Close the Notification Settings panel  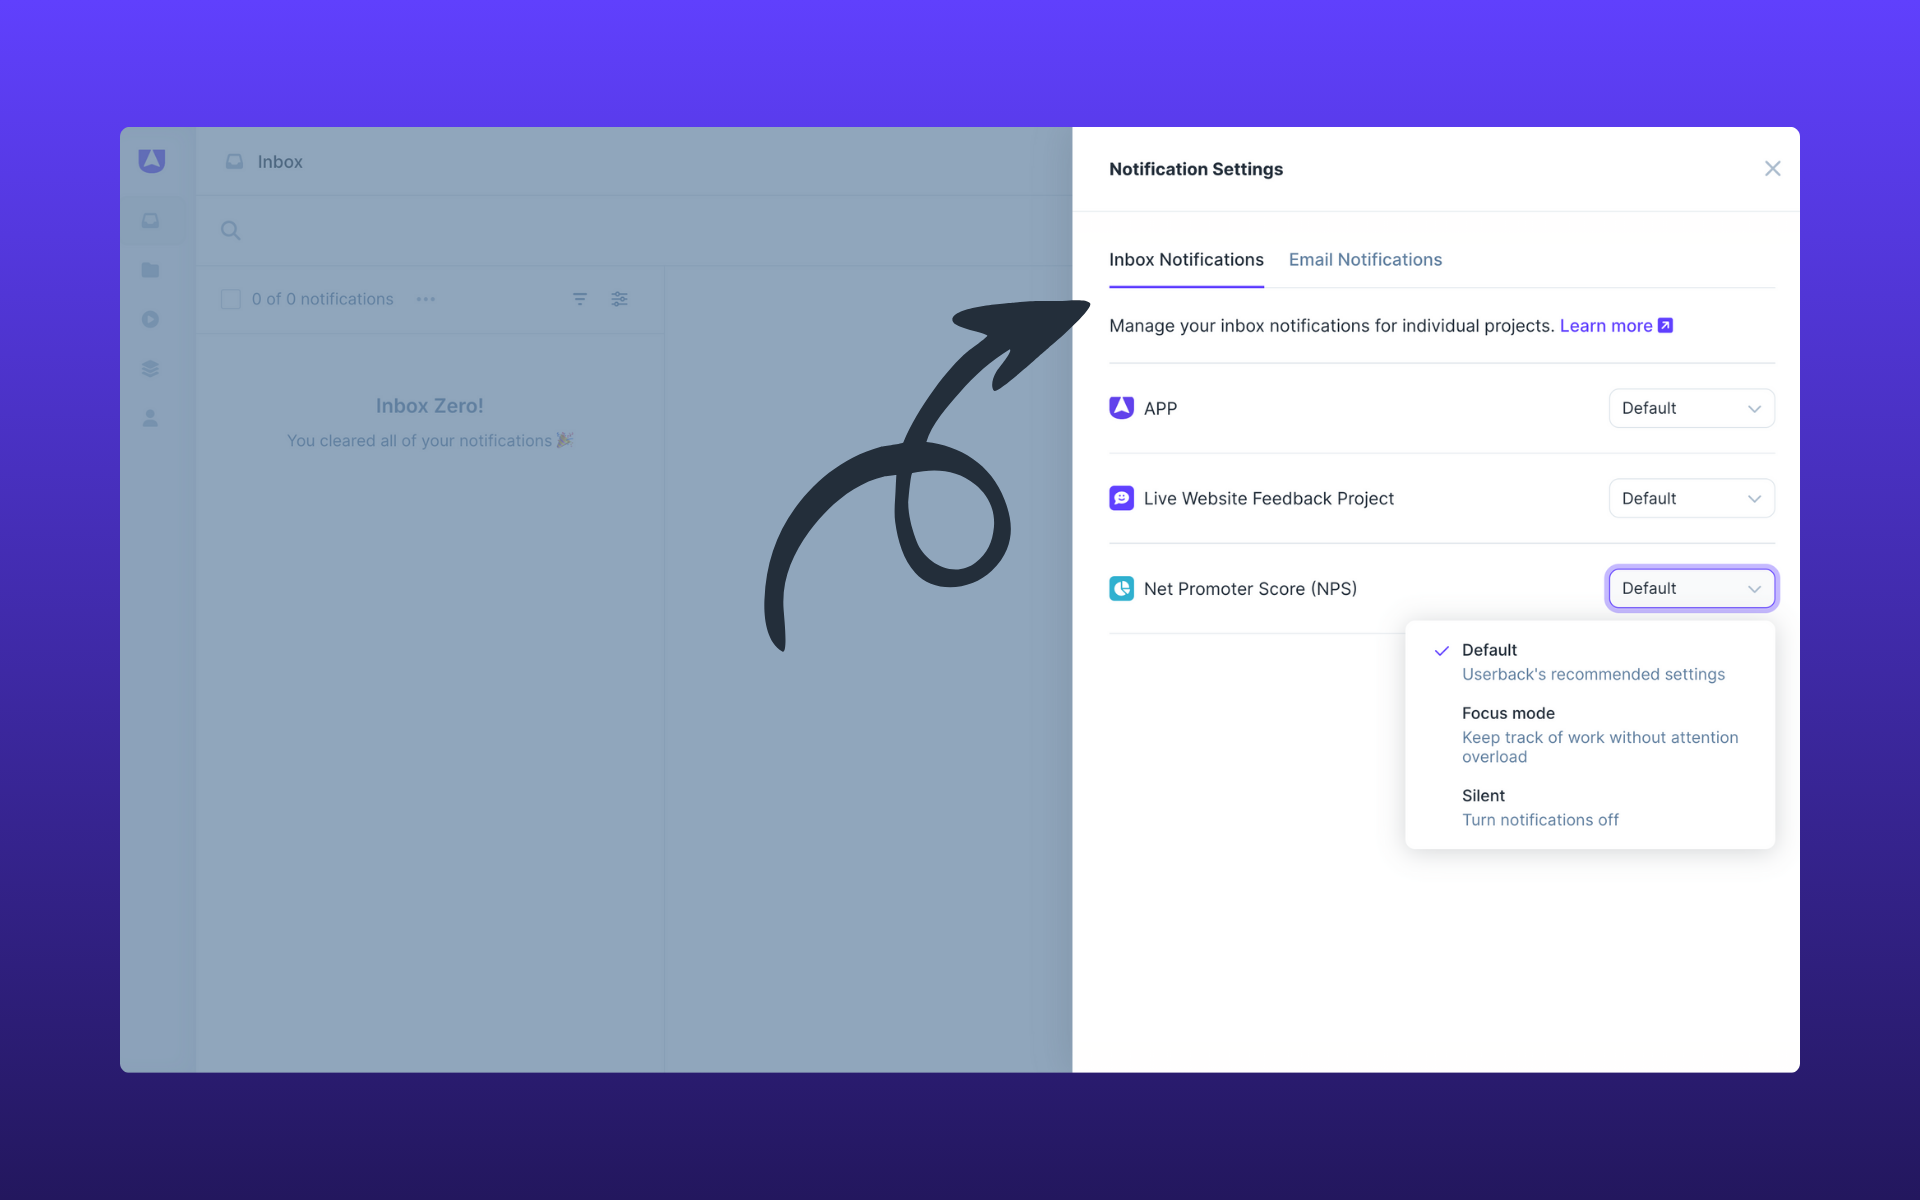tap(1771, 169)
